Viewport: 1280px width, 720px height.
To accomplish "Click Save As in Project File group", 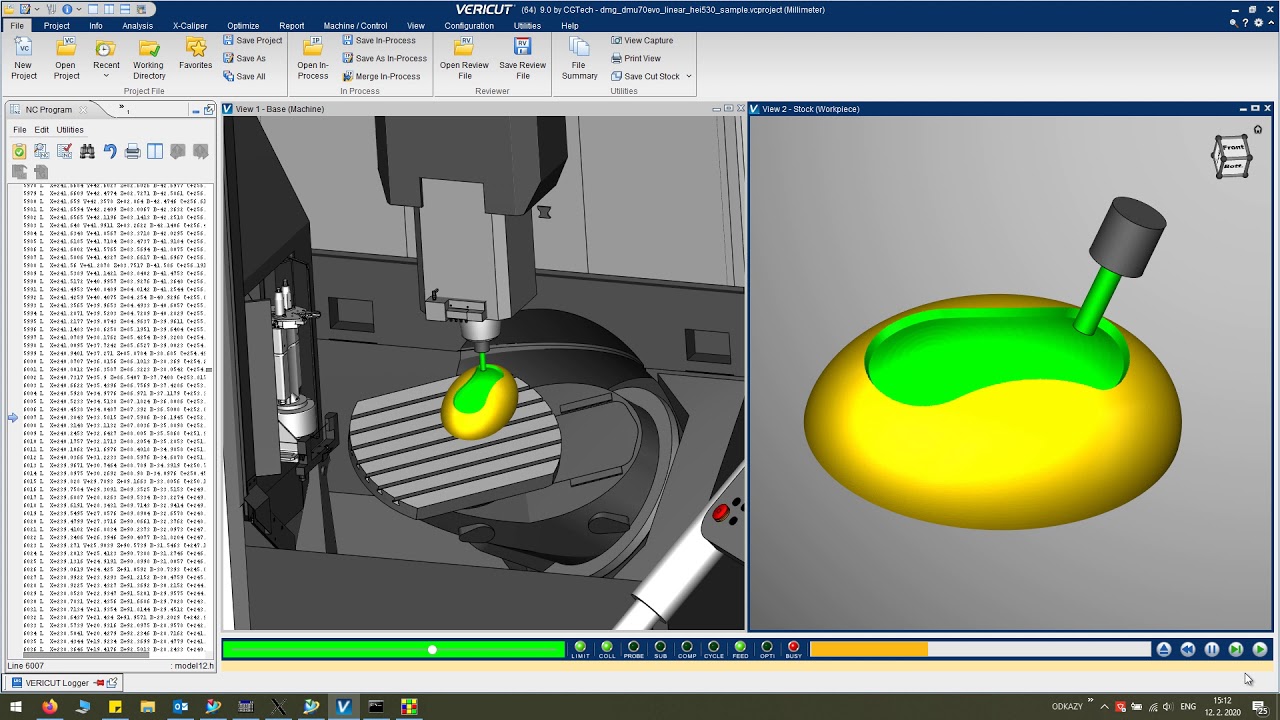I will click(244, 58).
